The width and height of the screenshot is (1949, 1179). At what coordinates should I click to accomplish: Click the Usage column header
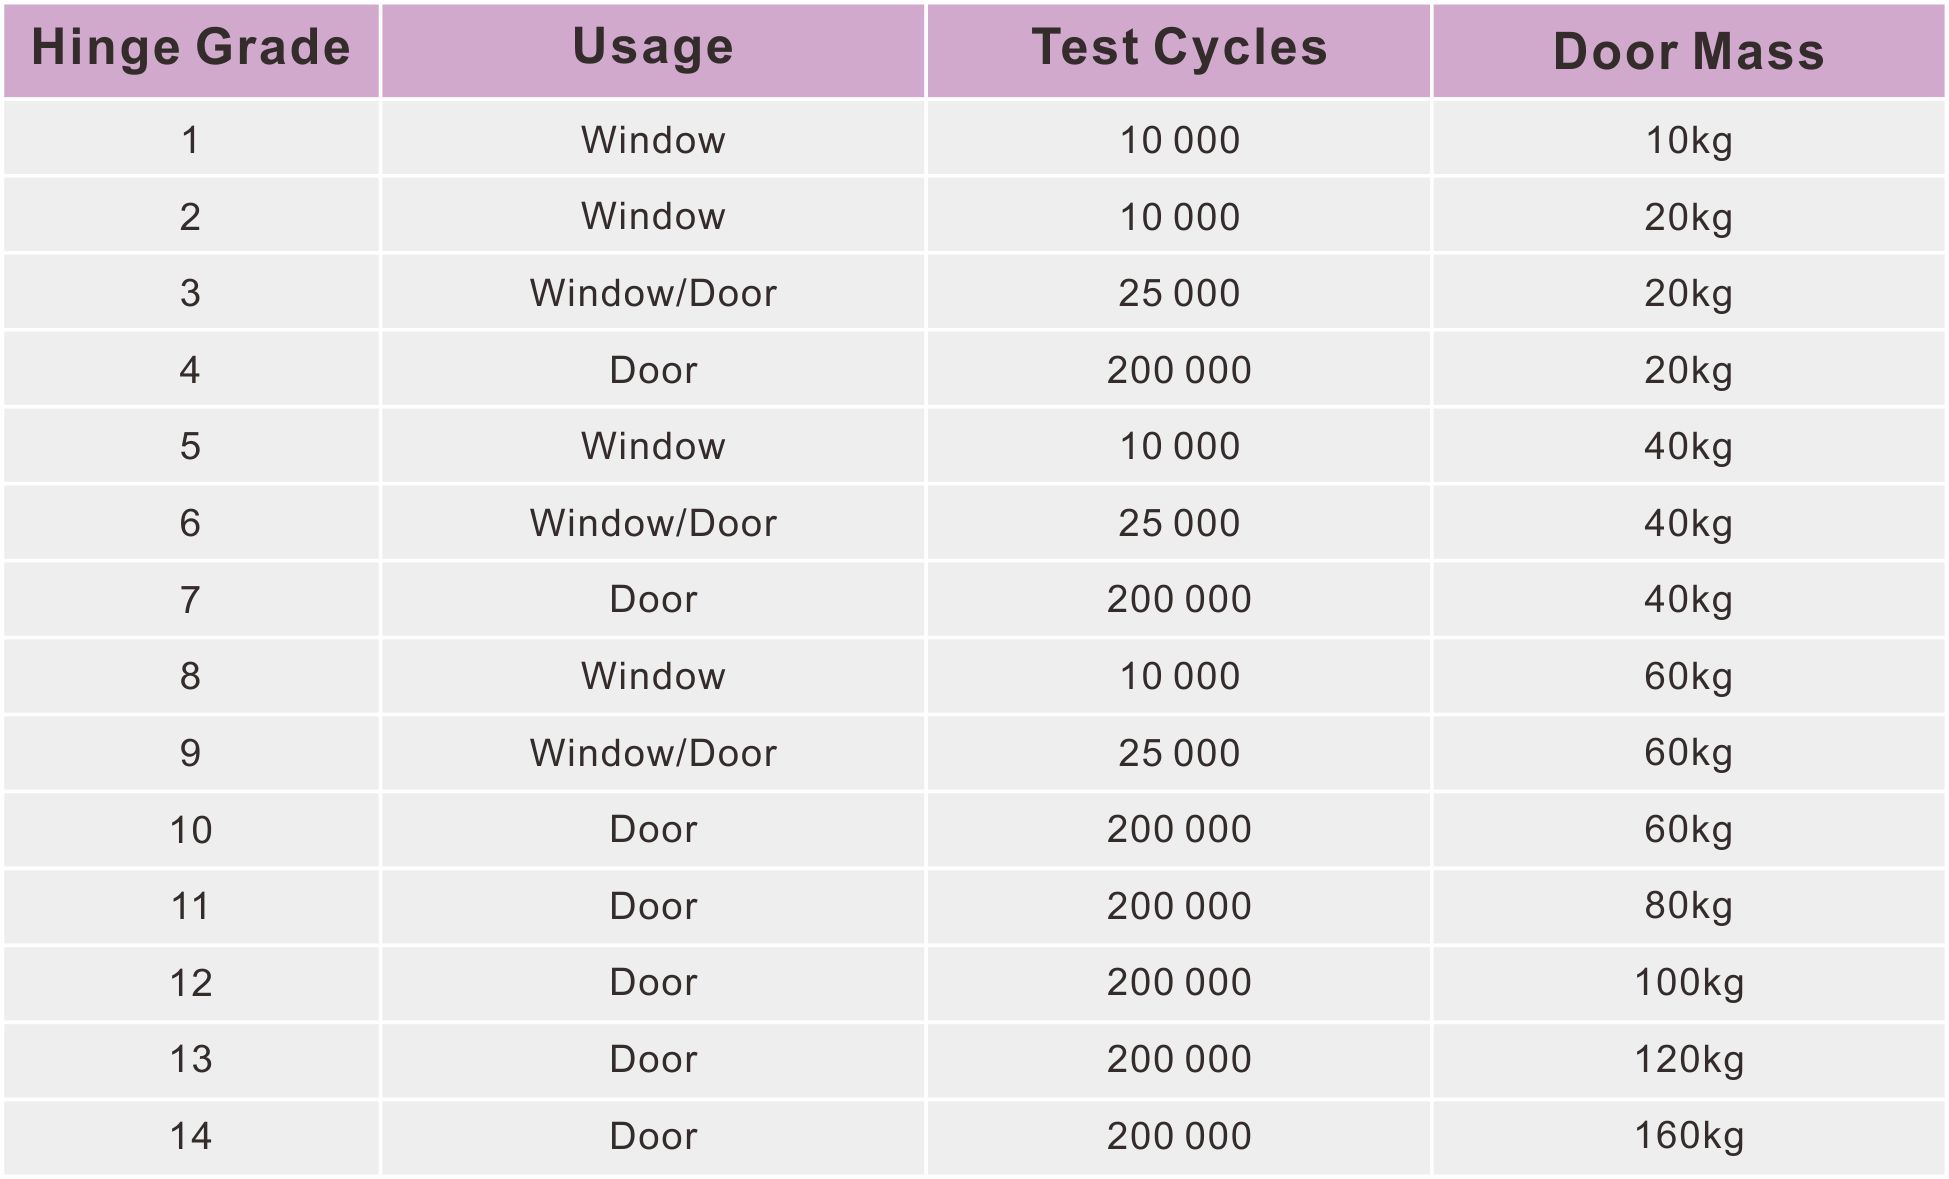click(x=653, y=49)
